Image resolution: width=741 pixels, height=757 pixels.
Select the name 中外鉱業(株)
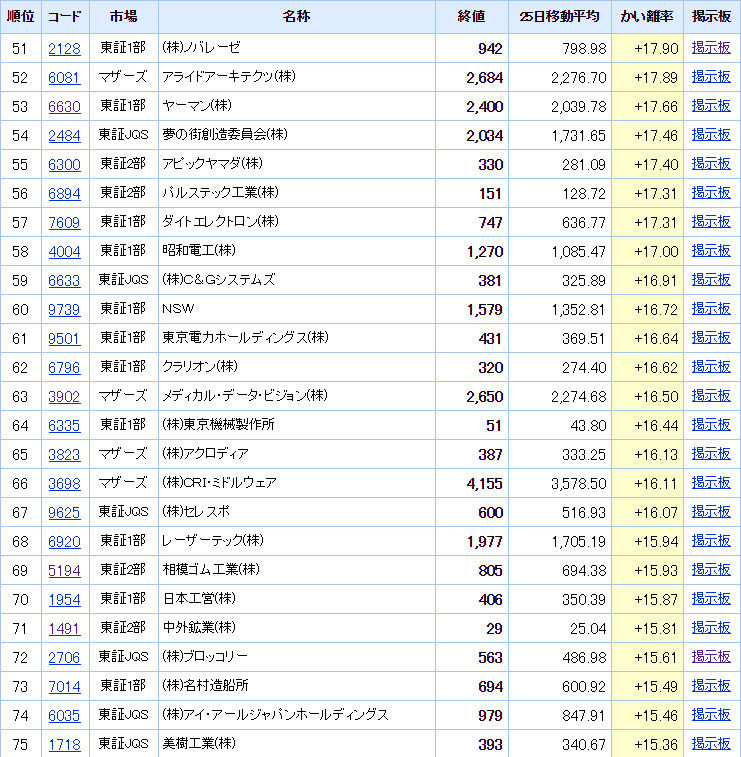(199, 627)
